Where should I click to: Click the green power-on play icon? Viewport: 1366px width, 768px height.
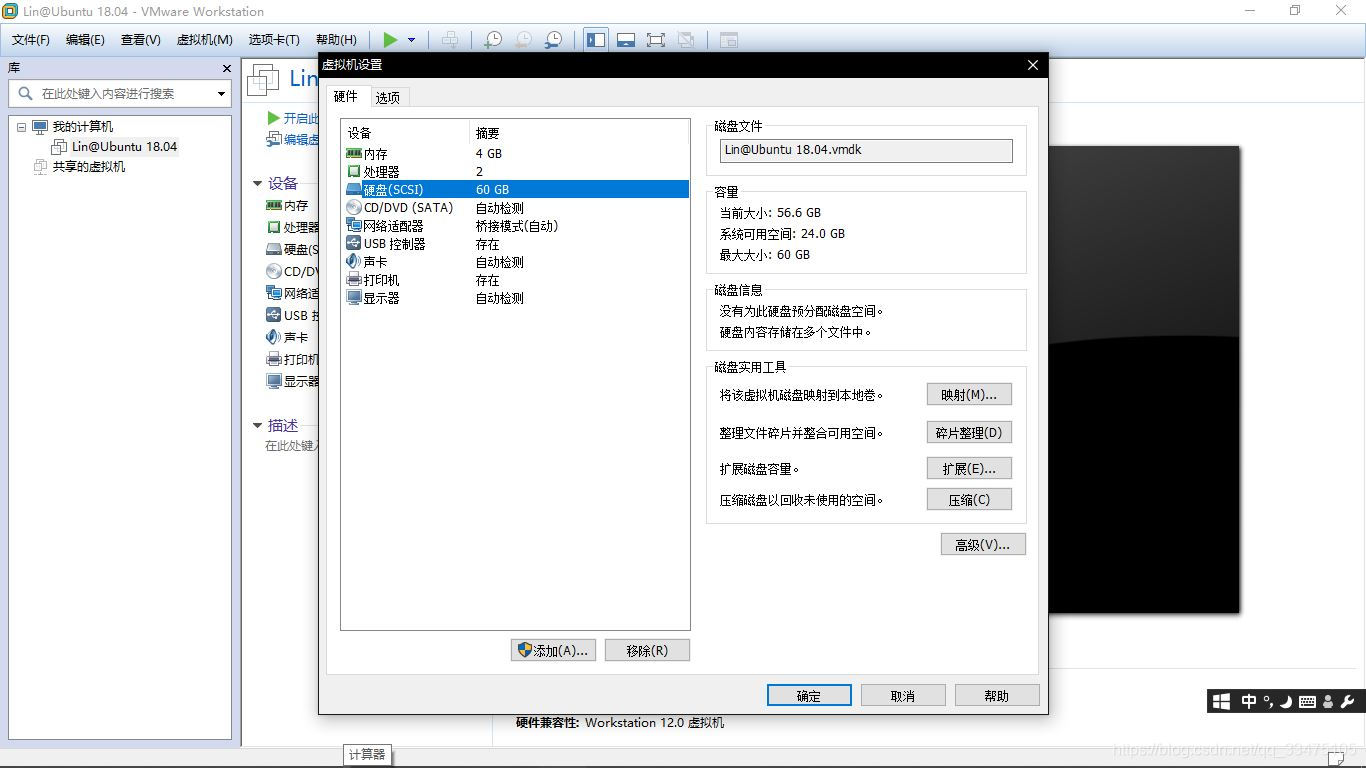pos(390,40)
